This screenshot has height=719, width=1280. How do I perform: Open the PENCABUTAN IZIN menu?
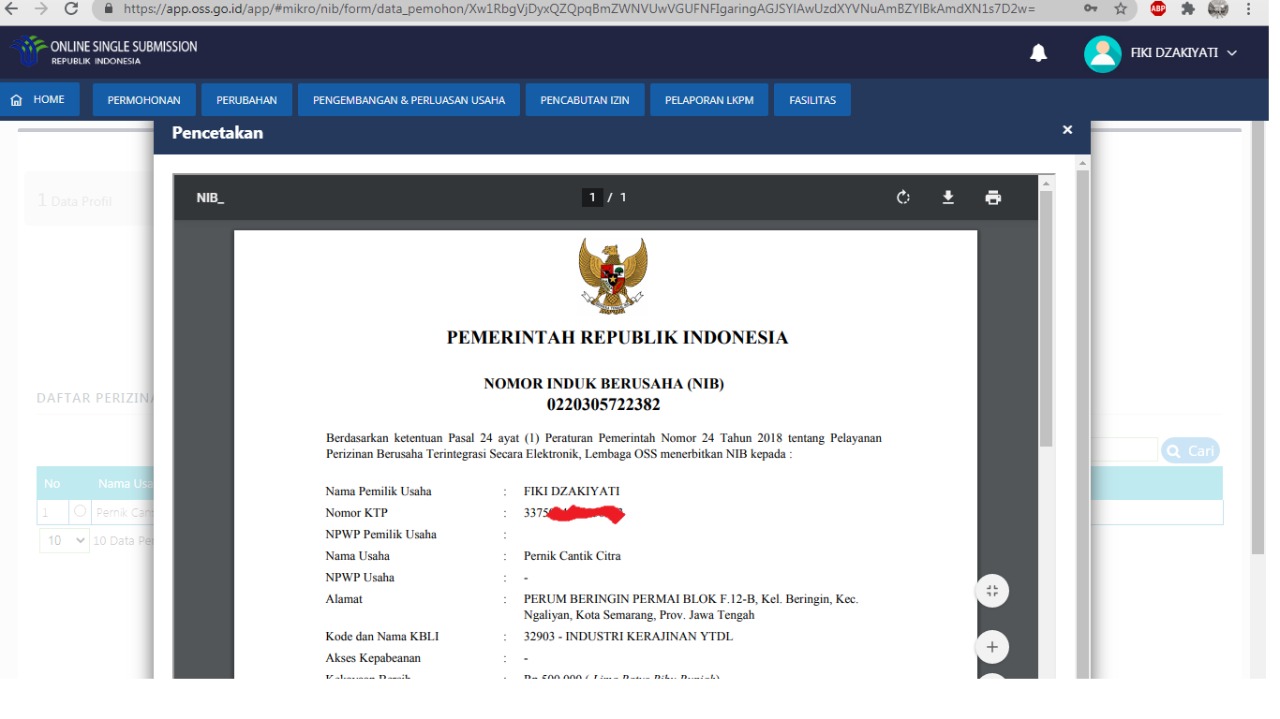pyautogui.click(x=585, y=100)
